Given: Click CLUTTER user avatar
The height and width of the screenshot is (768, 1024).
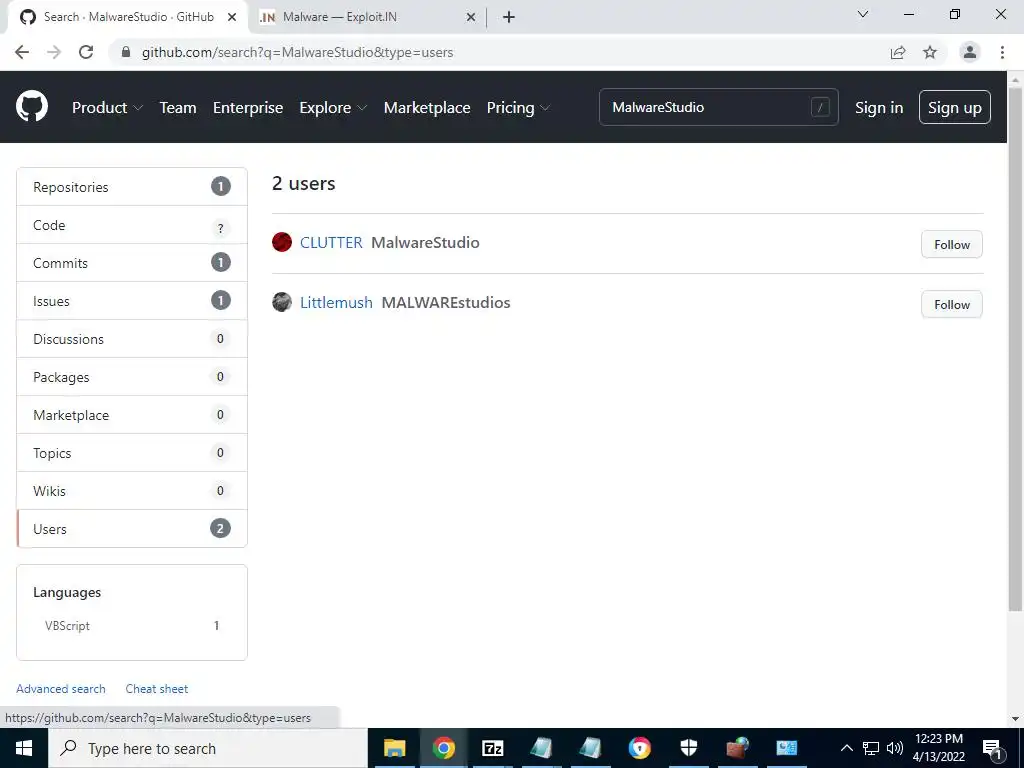Looking at the screenshot, I should [281, 242].
